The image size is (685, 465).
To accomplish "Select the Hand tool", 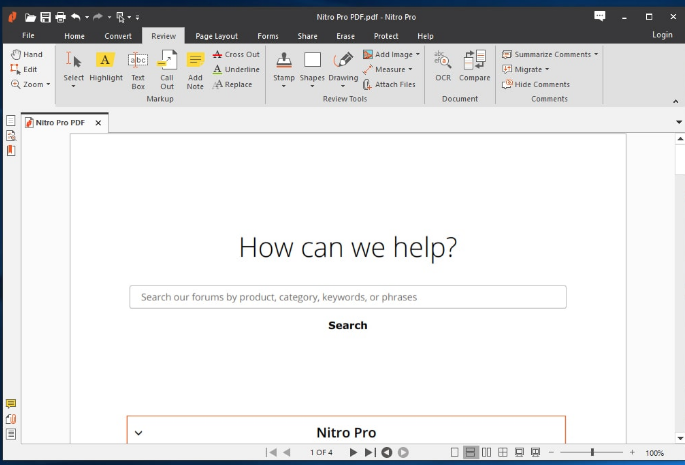I will (x=27, y=54).
